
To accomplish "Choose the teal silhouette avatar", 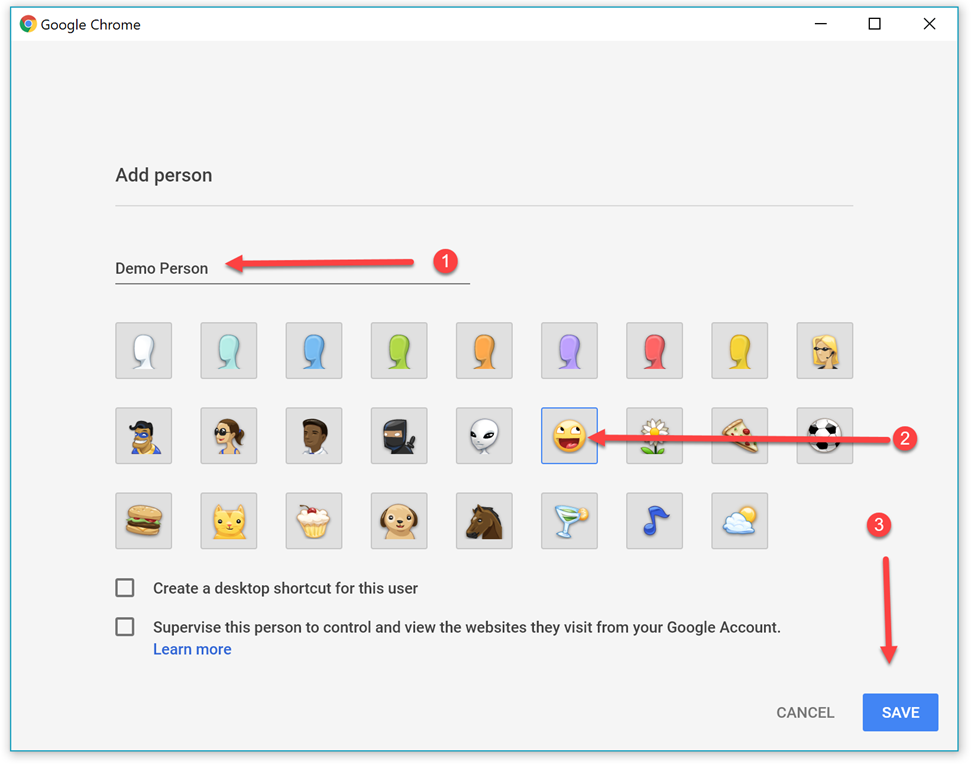I will click(x=229, y=351).
